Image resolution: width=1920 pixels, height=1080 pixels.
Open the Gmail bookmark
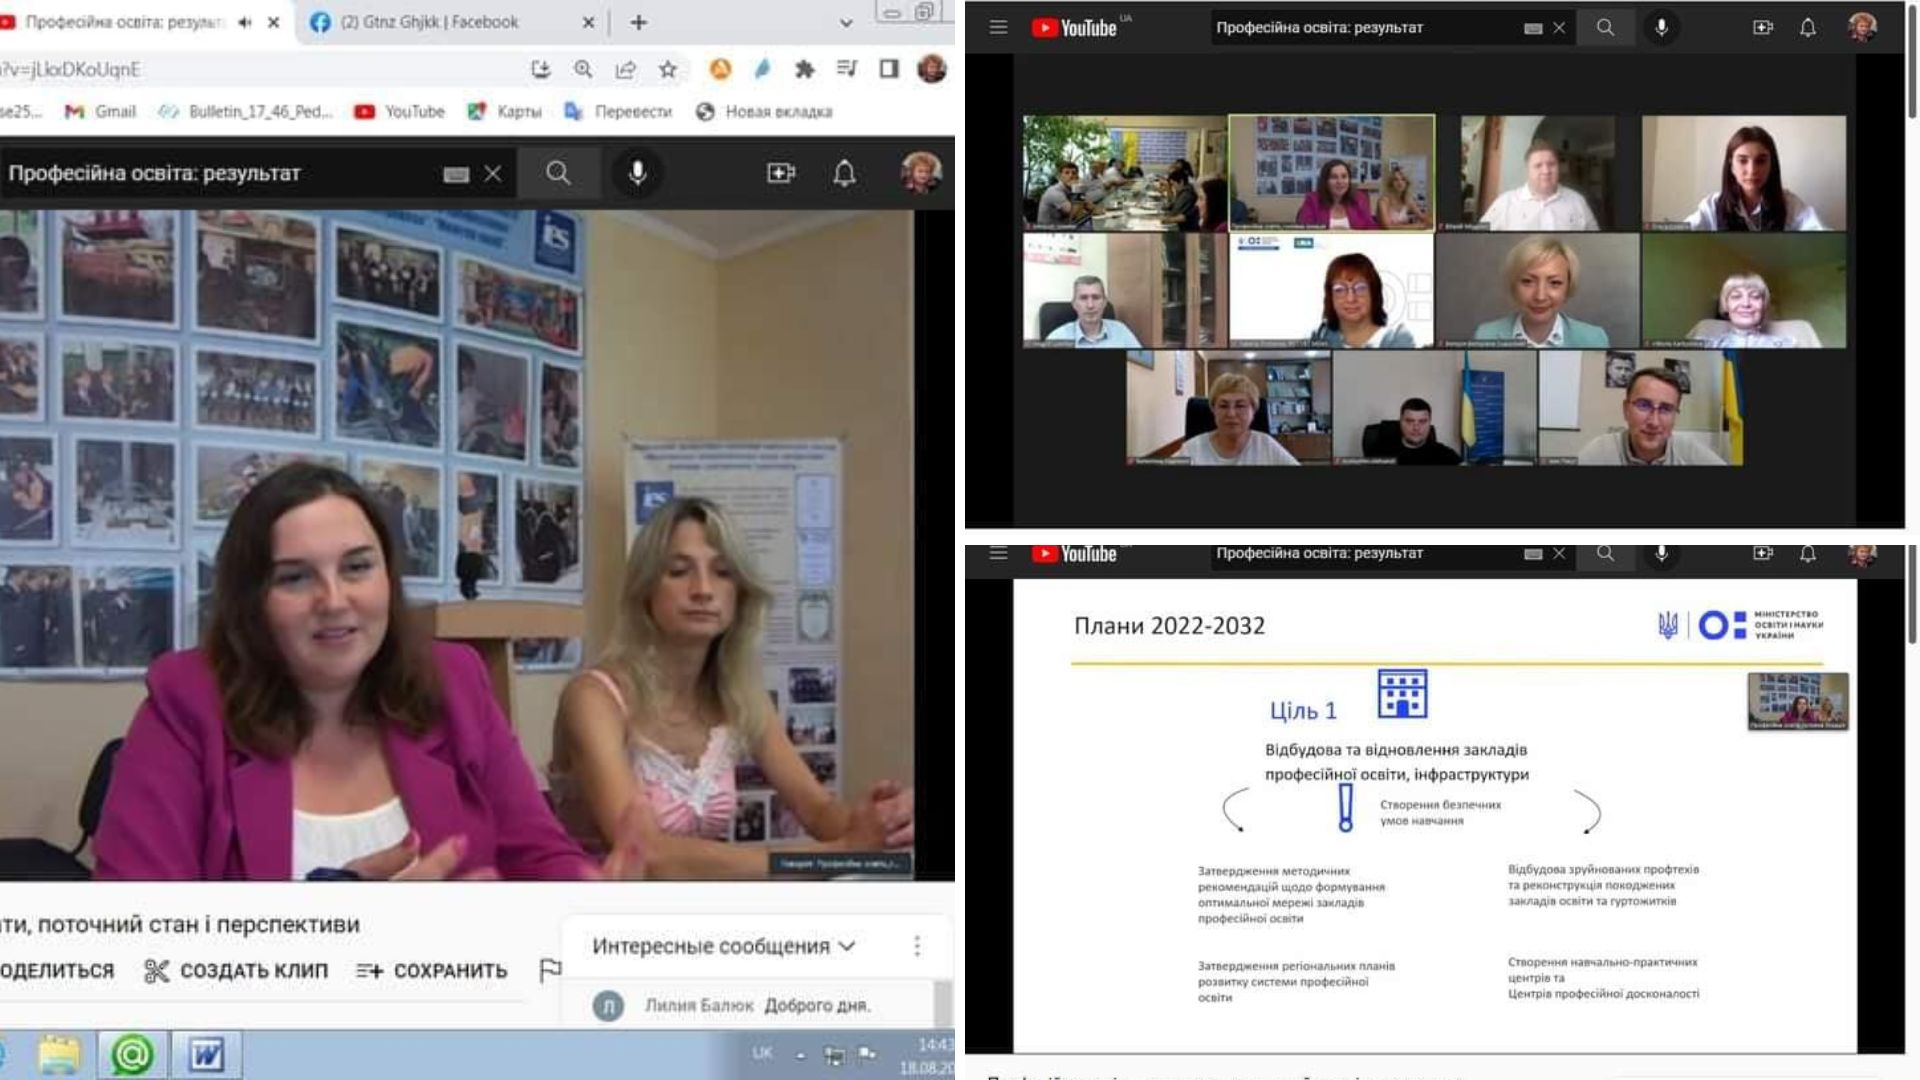point(101,111)
